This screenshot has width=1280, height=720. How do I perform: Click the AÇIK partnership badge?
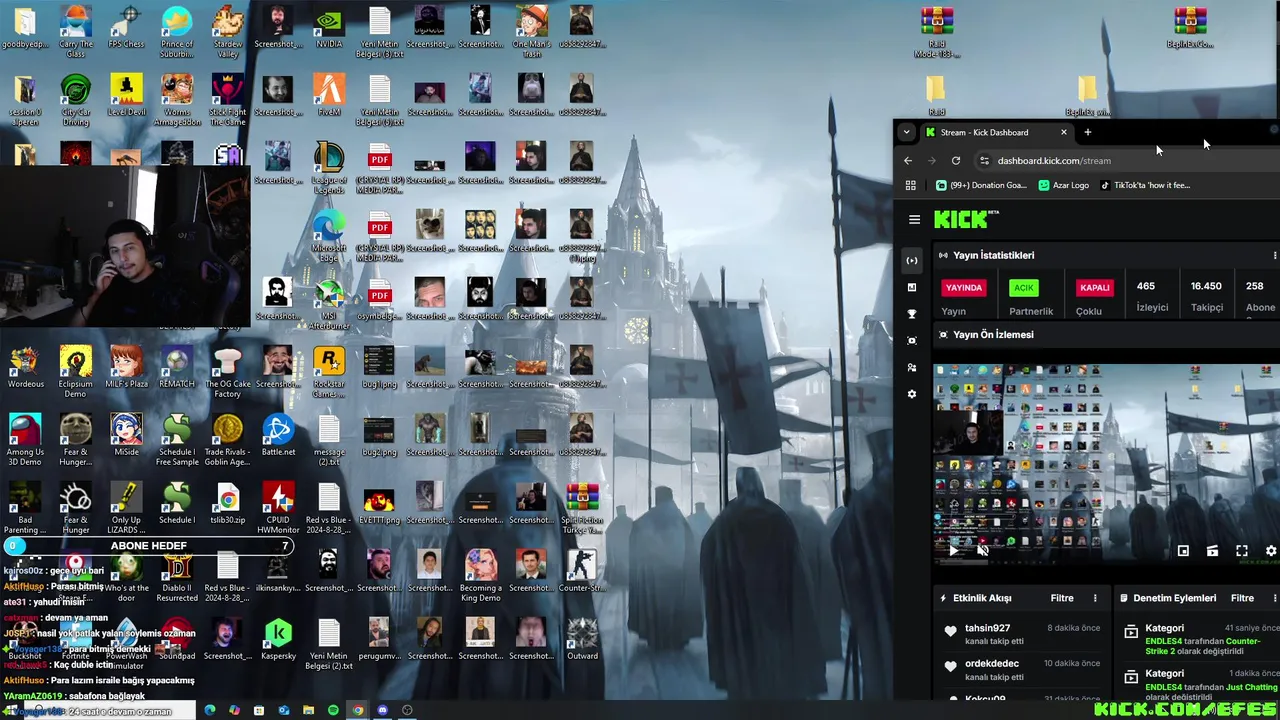pos(1024,288)
